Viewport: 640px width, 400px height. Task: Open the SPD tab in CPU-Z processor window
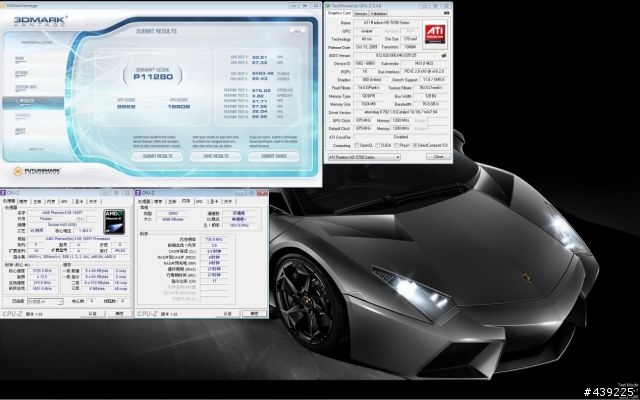click(64, 202)
